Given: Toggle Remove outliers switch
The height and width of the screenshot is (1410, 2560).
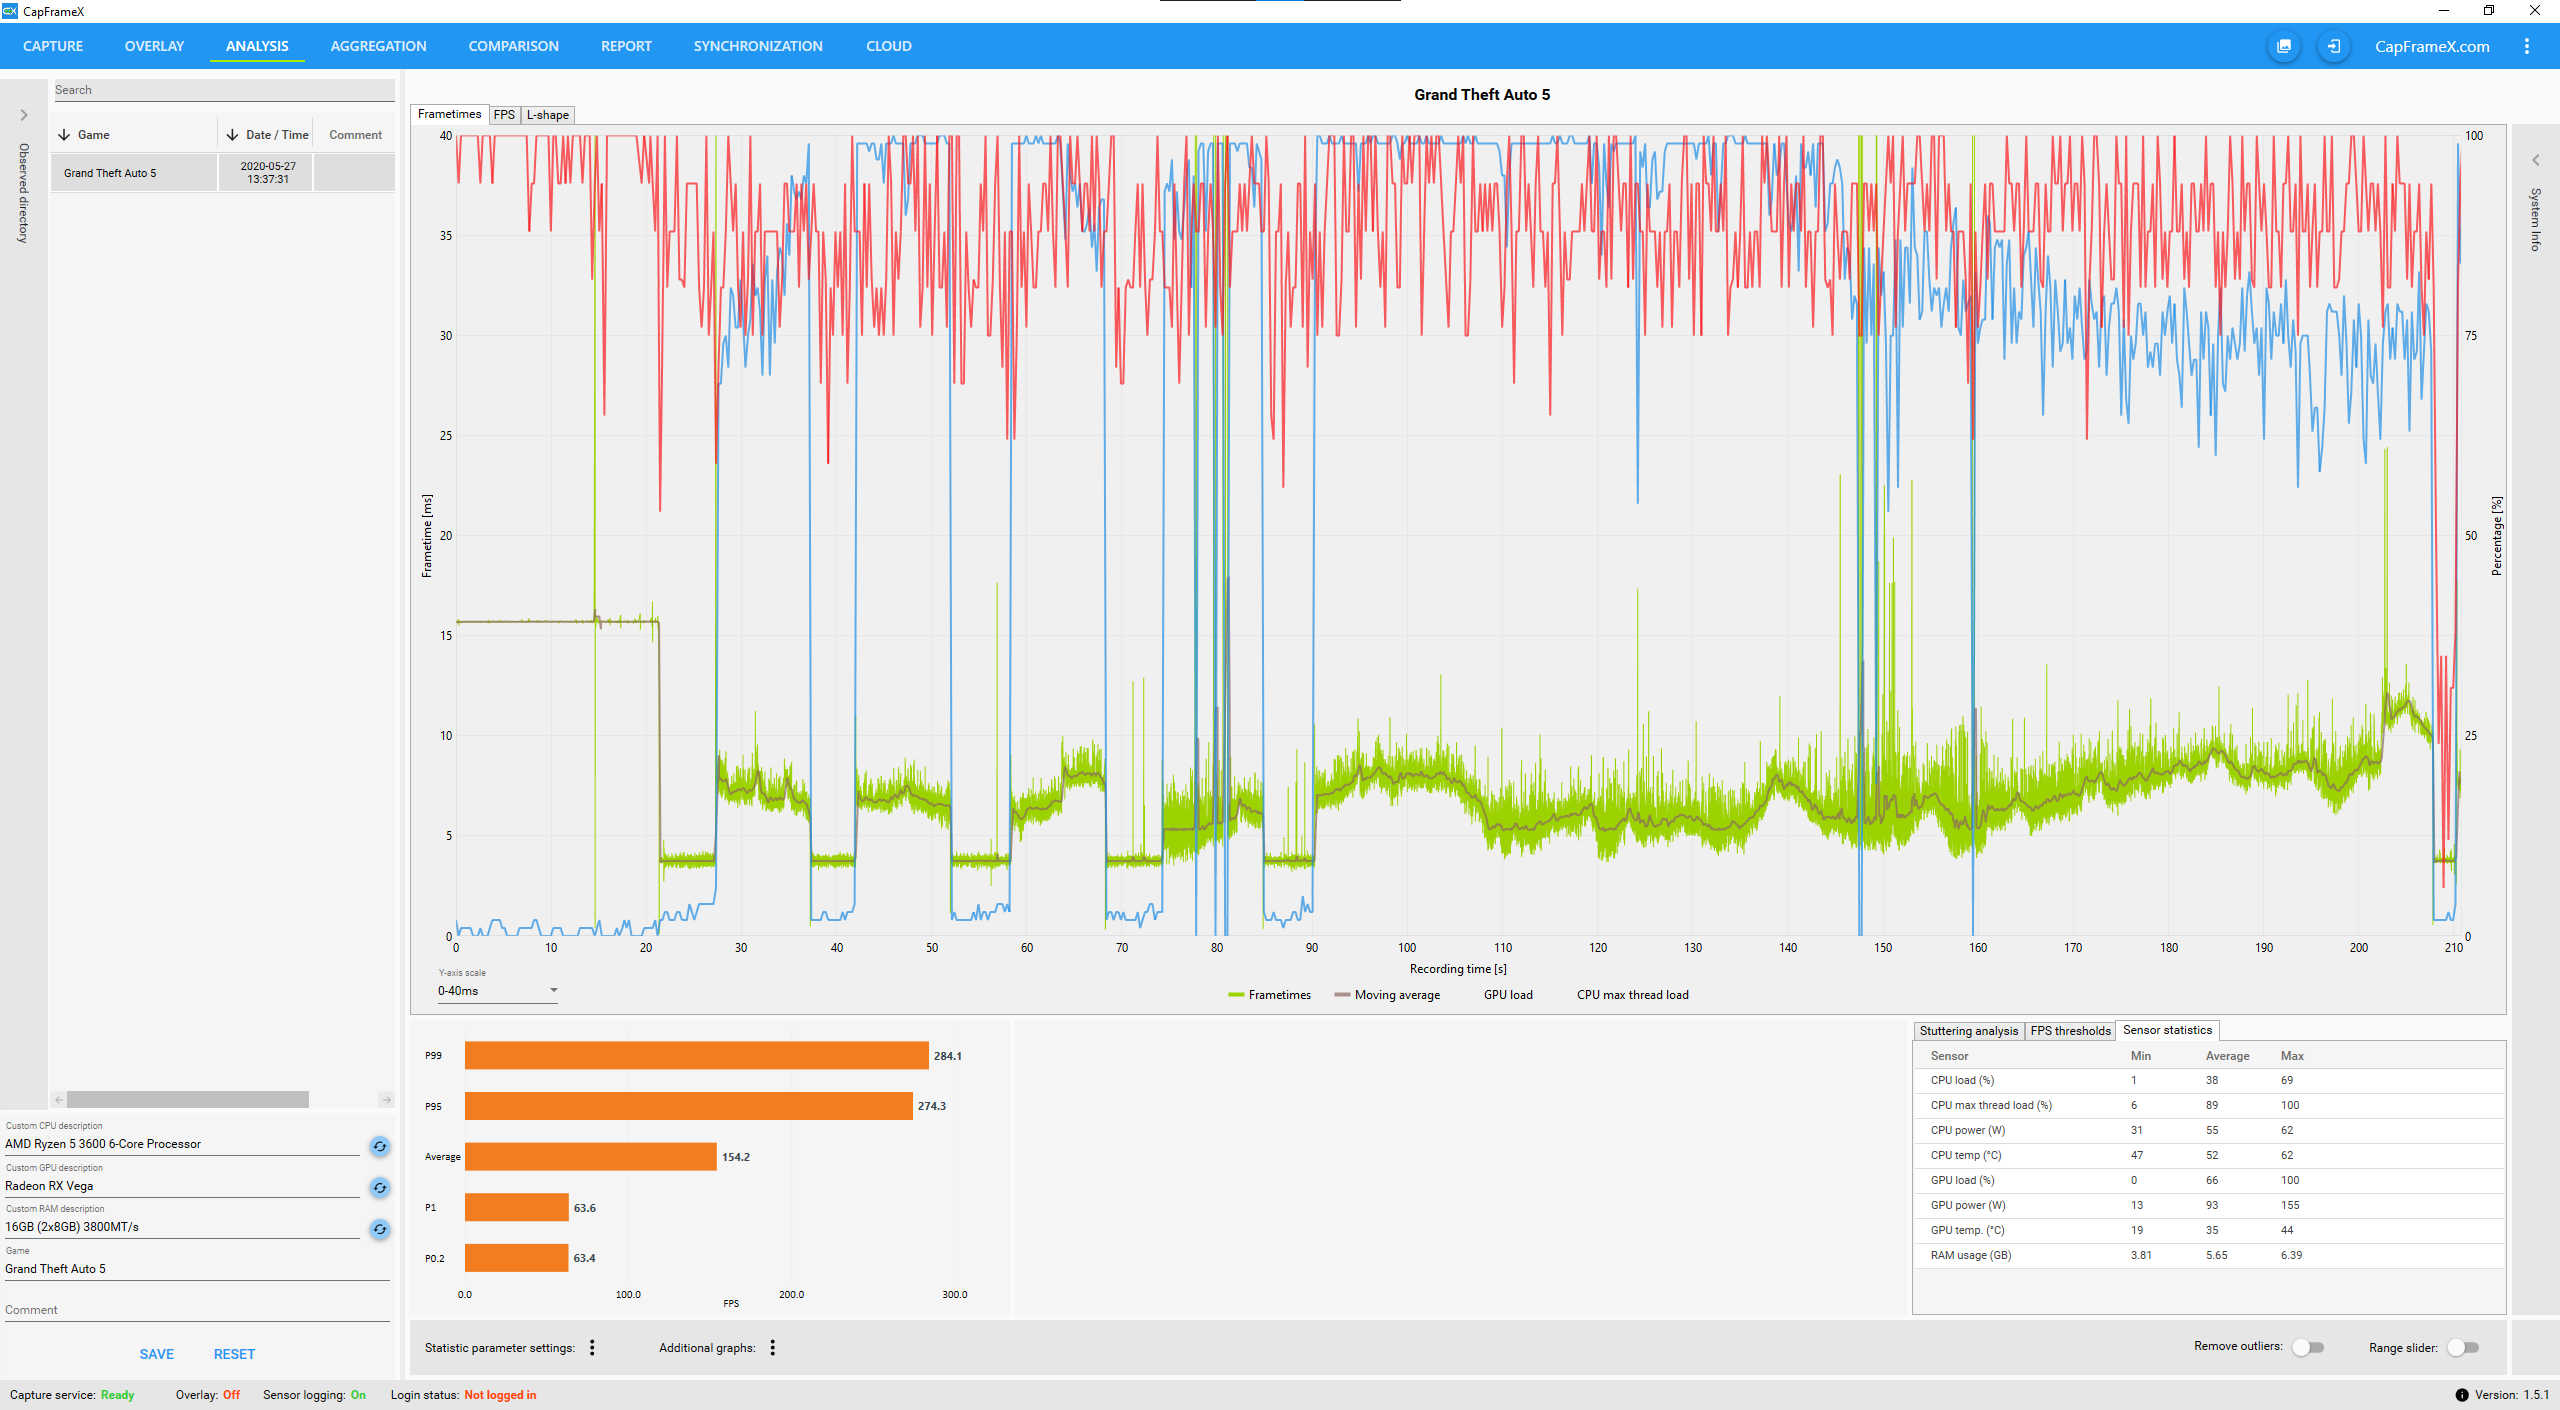Looking at the screenshot, I should 2308,1347.
